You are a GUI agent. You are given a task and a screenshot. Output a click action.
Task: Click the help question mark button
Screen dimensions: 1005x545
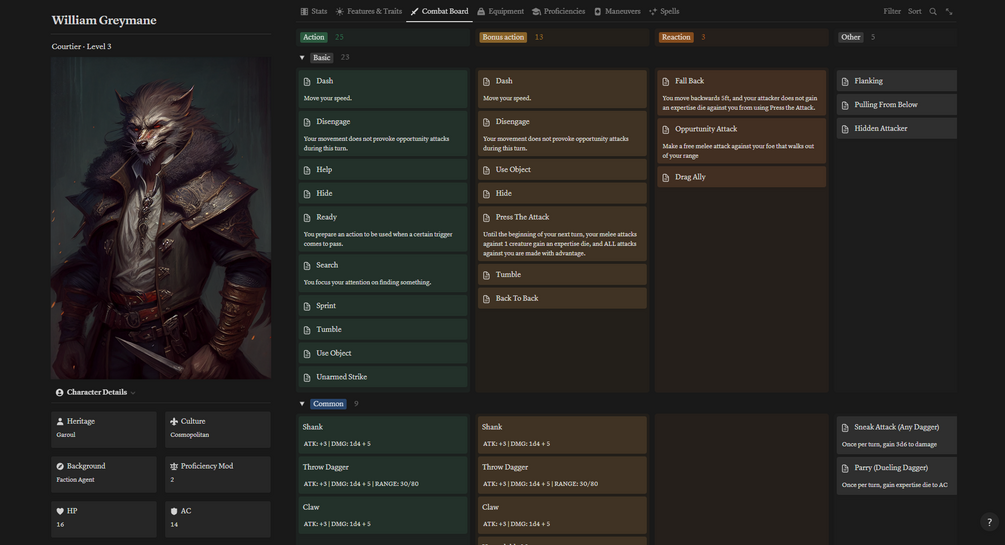(989, 522)
